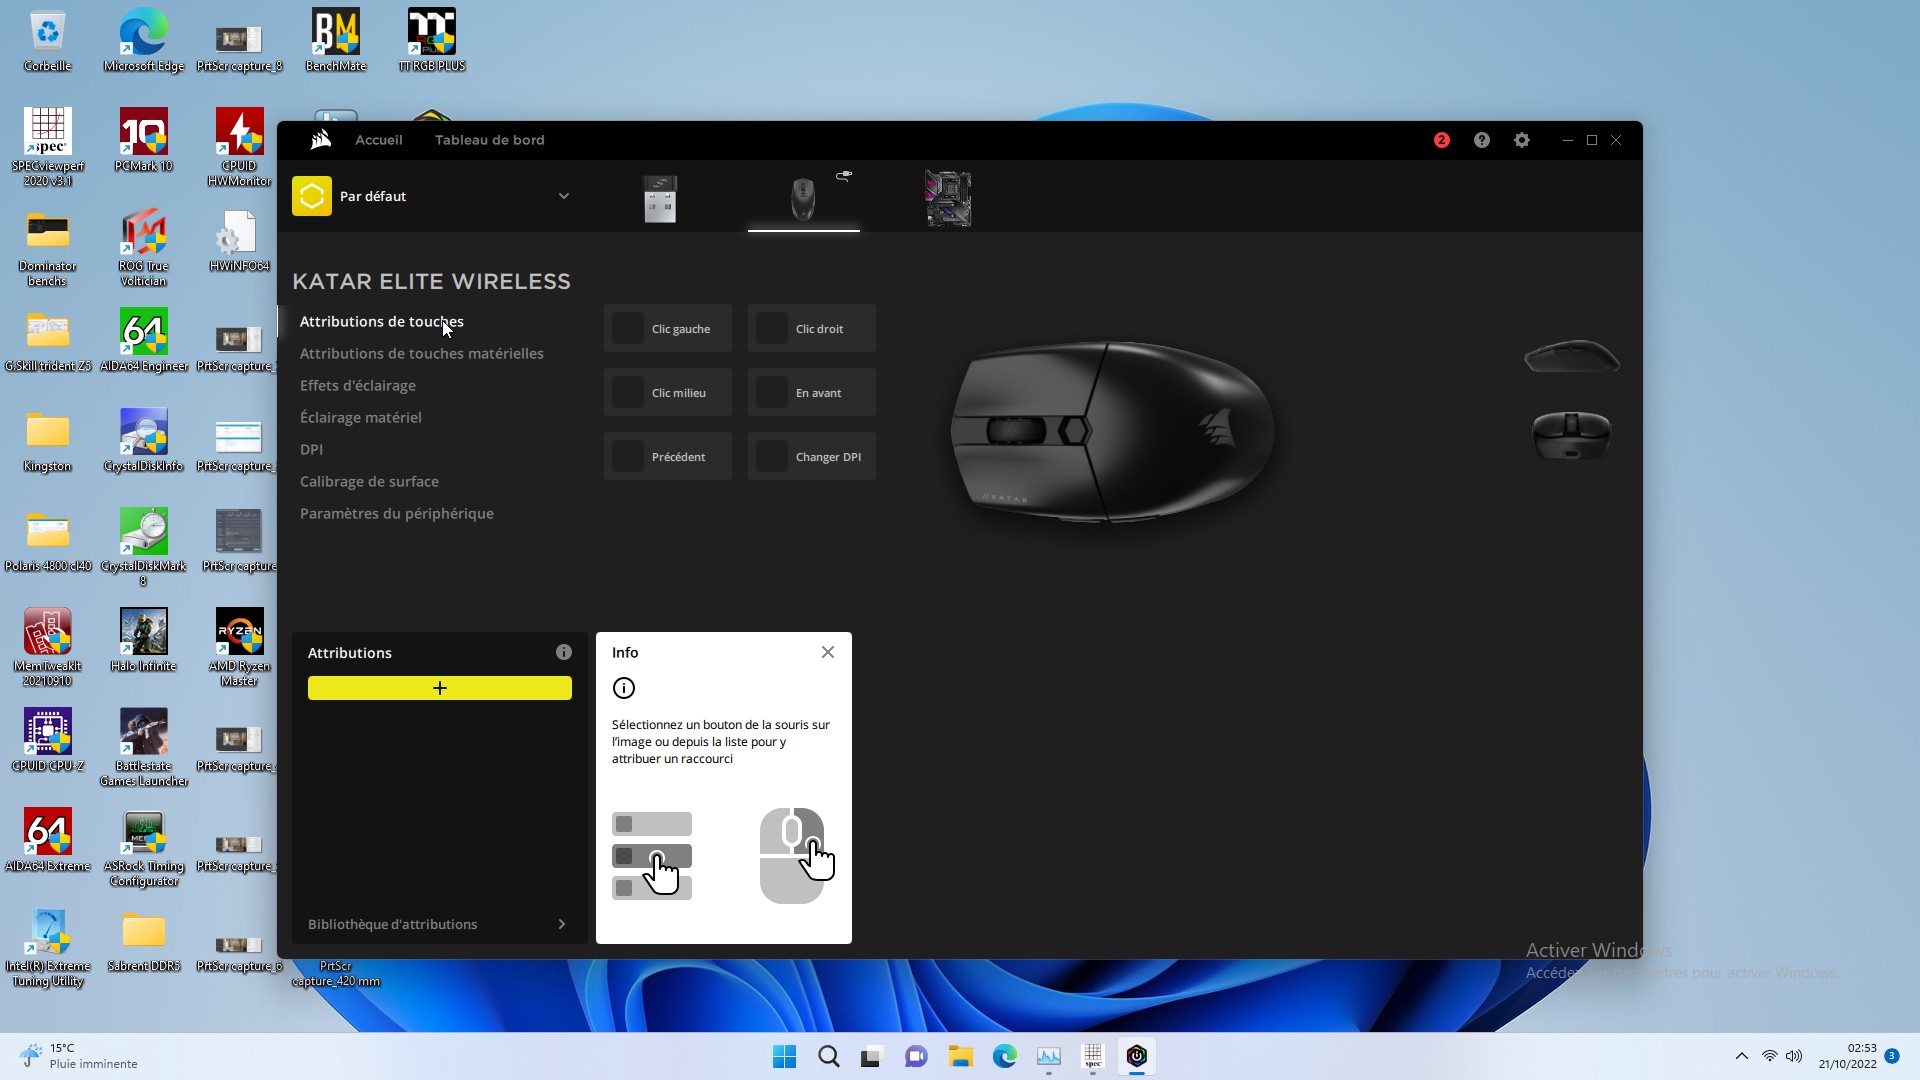Screen dimensions: 1920x1080
Task: Select the En avant button
Action: pyautogui.click(x=812, y=392)
